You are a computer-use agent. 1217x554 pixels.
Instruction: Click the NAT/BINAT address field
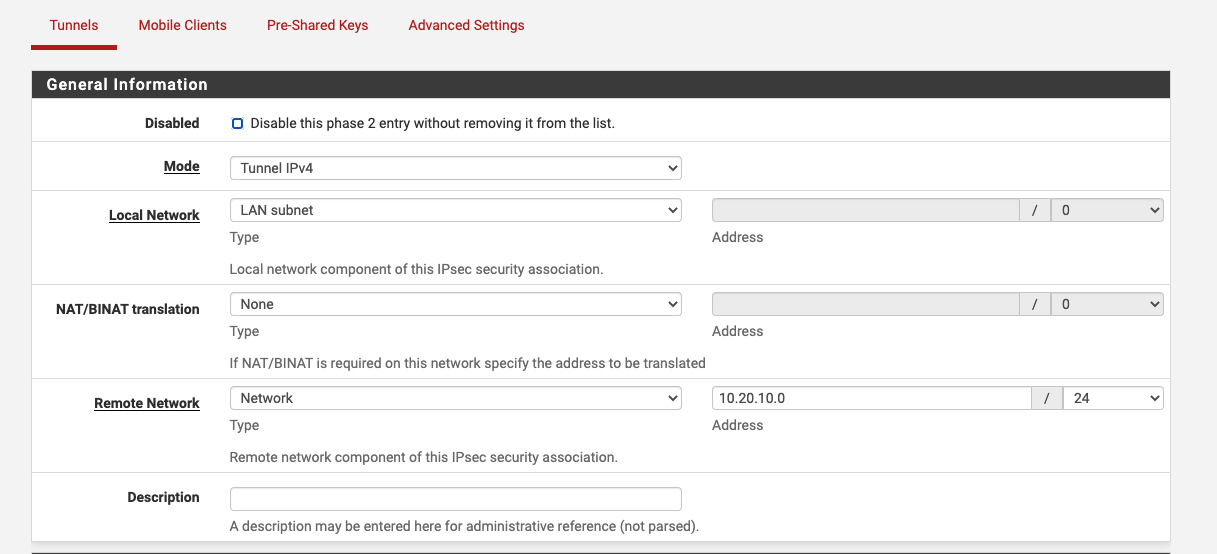[865, 304]
